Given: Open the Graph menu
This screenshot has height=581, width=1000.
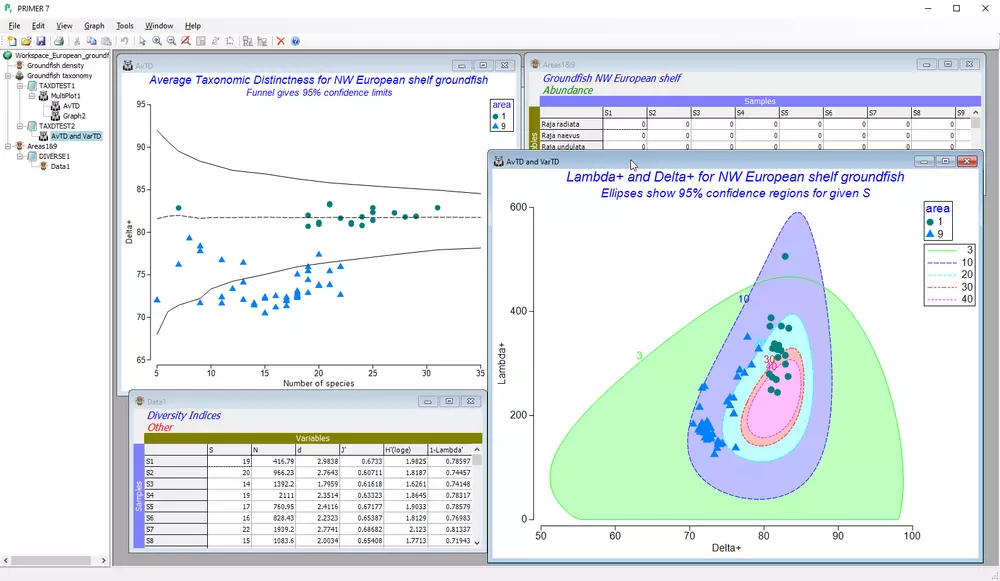Looking at the screenshot, I should pos(94,26).
